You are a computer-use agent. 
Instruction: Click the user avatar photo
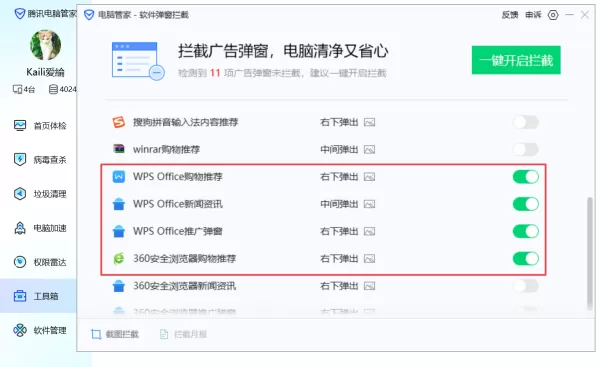[x=46, y=45]
